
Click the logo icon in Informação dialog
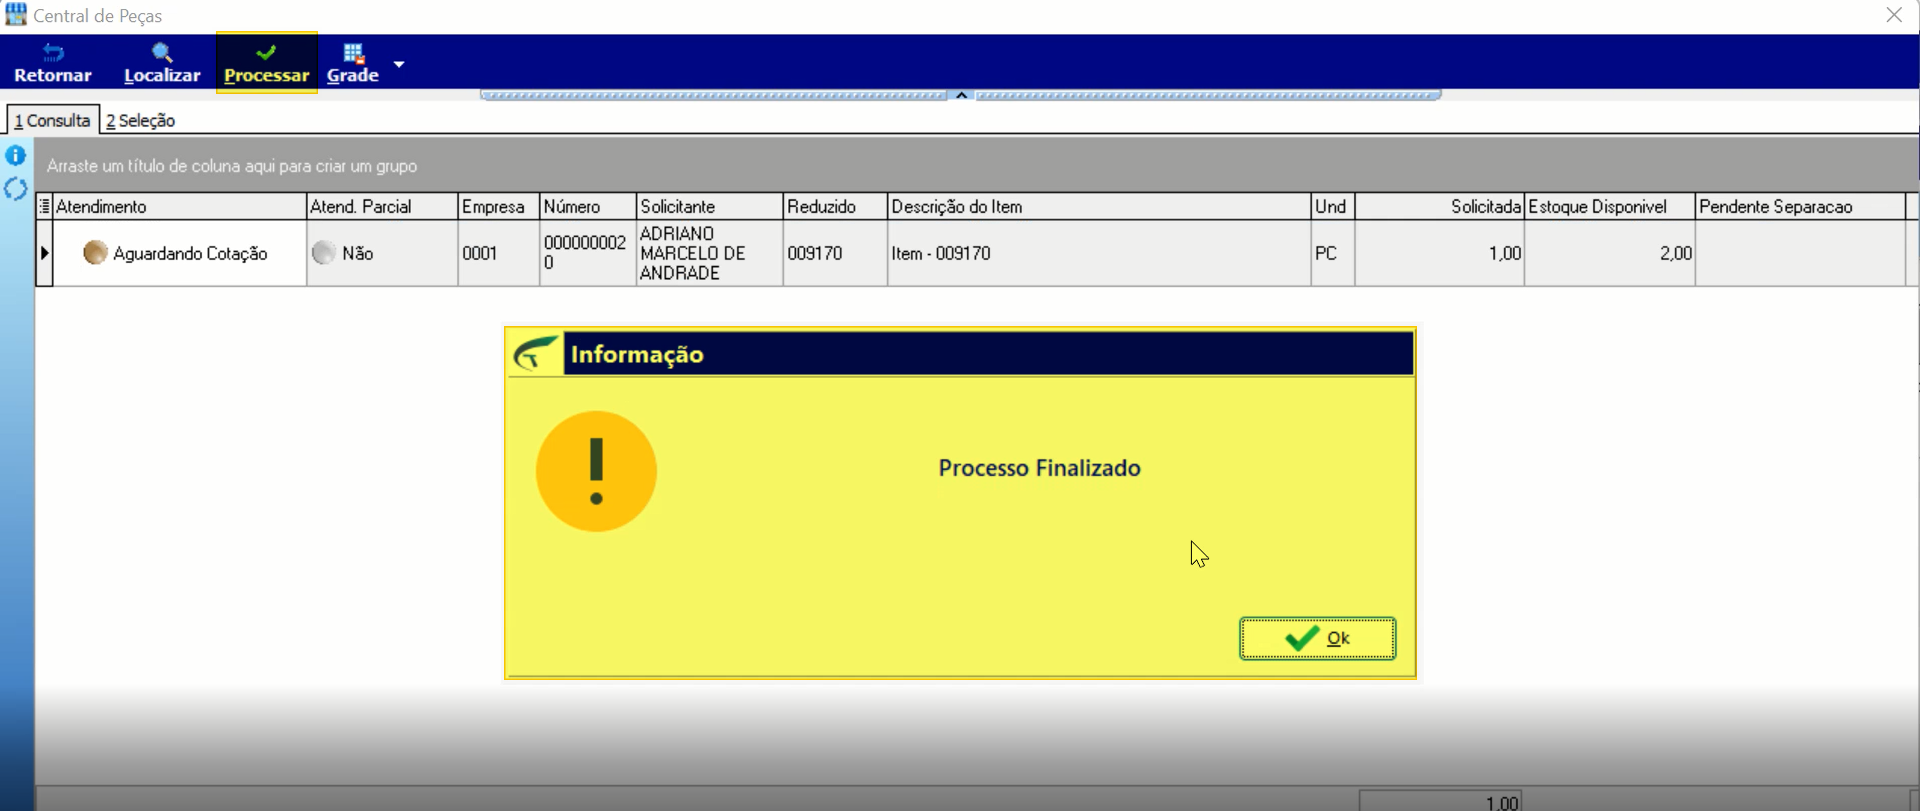(536, 354)
